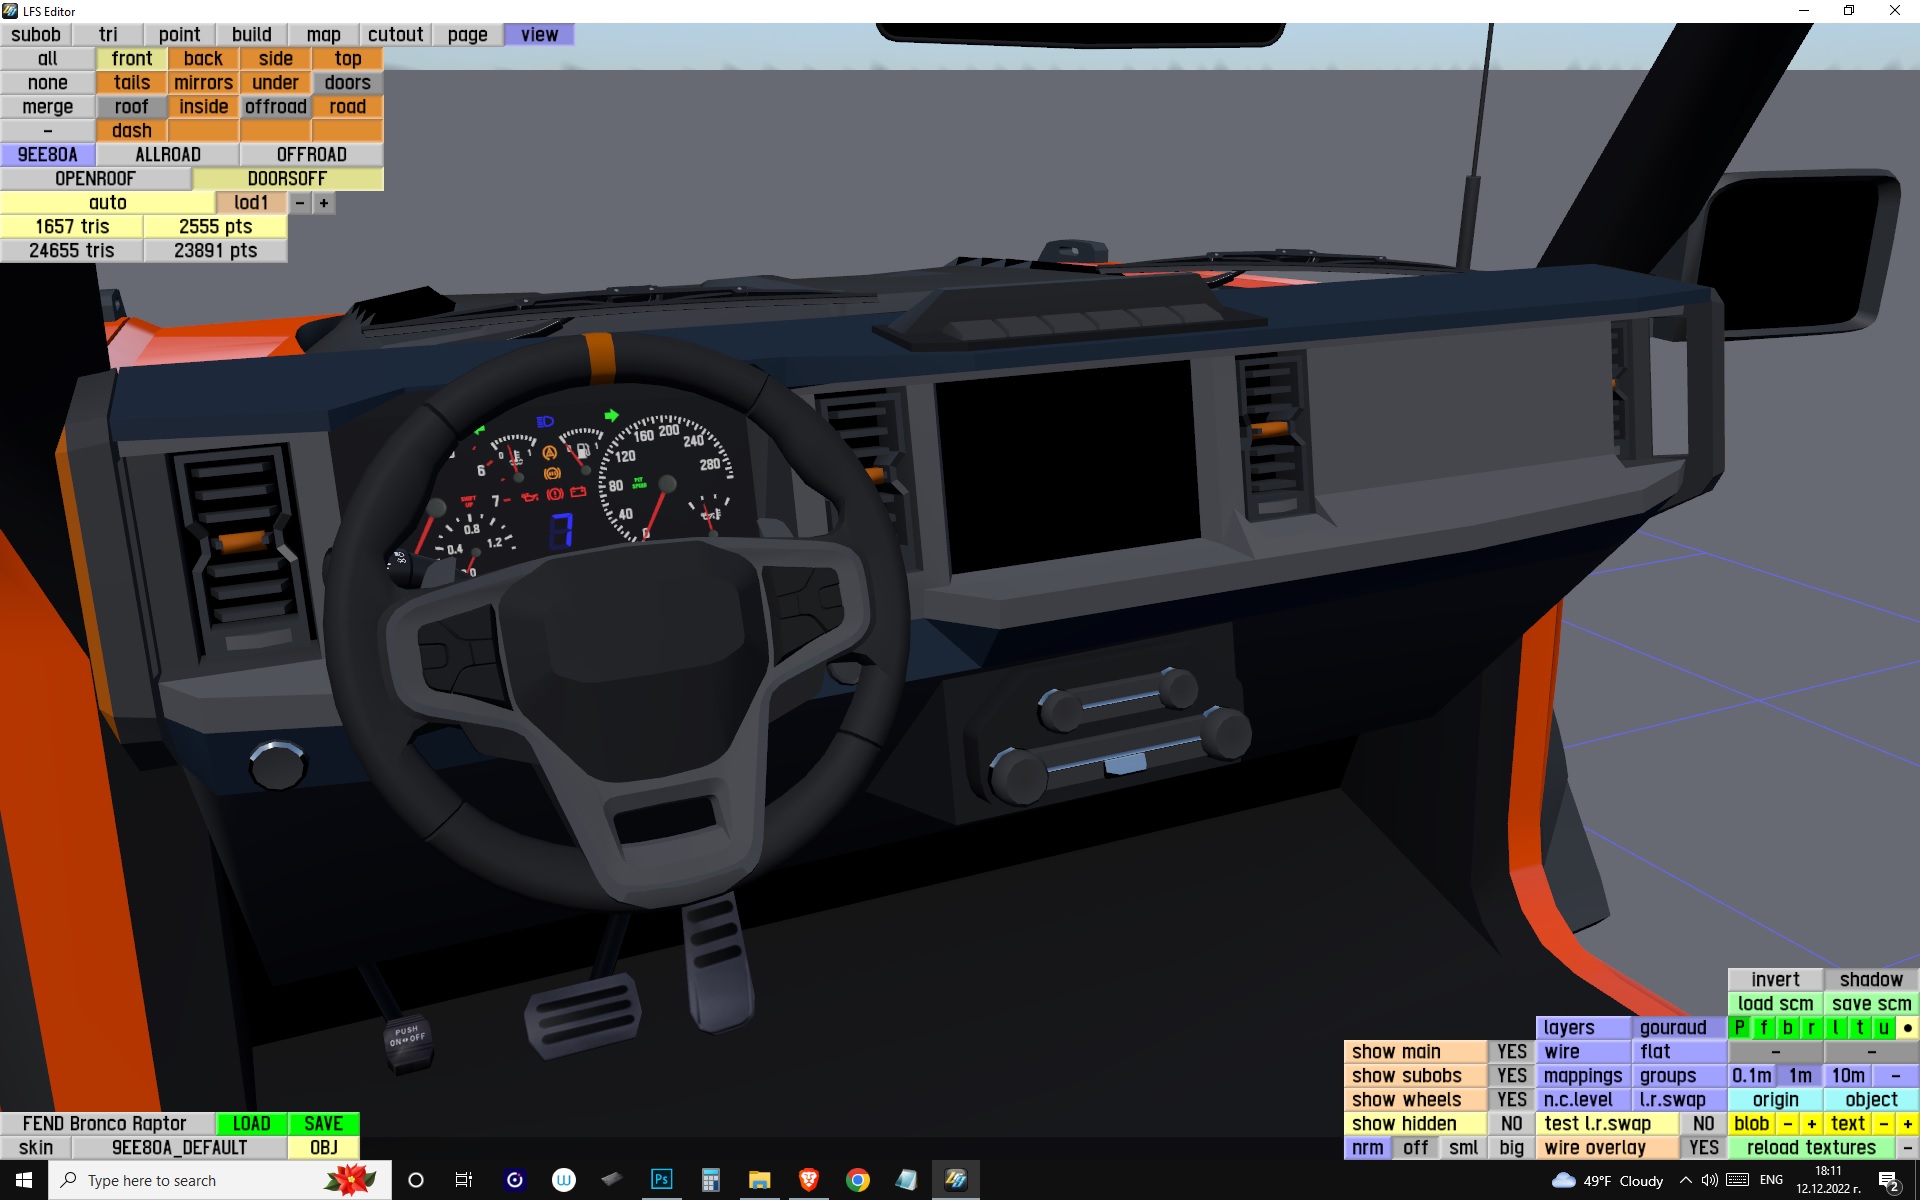Click the 'f' front view button
Screen dimensions: 1920x1200
pyautogui.click(x=1763, y=1027)
